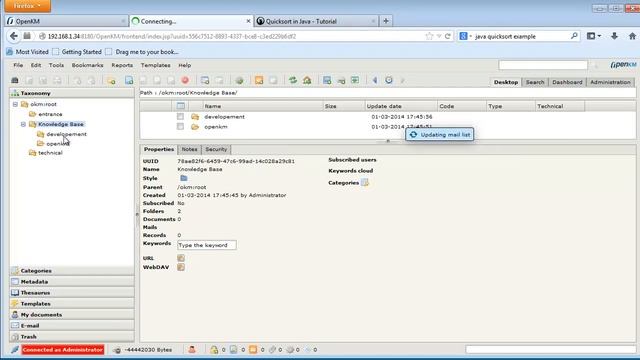Click the green spreadsheet icon in the toolbar
This screenshot has width=640, height=360.
point(355,80)
